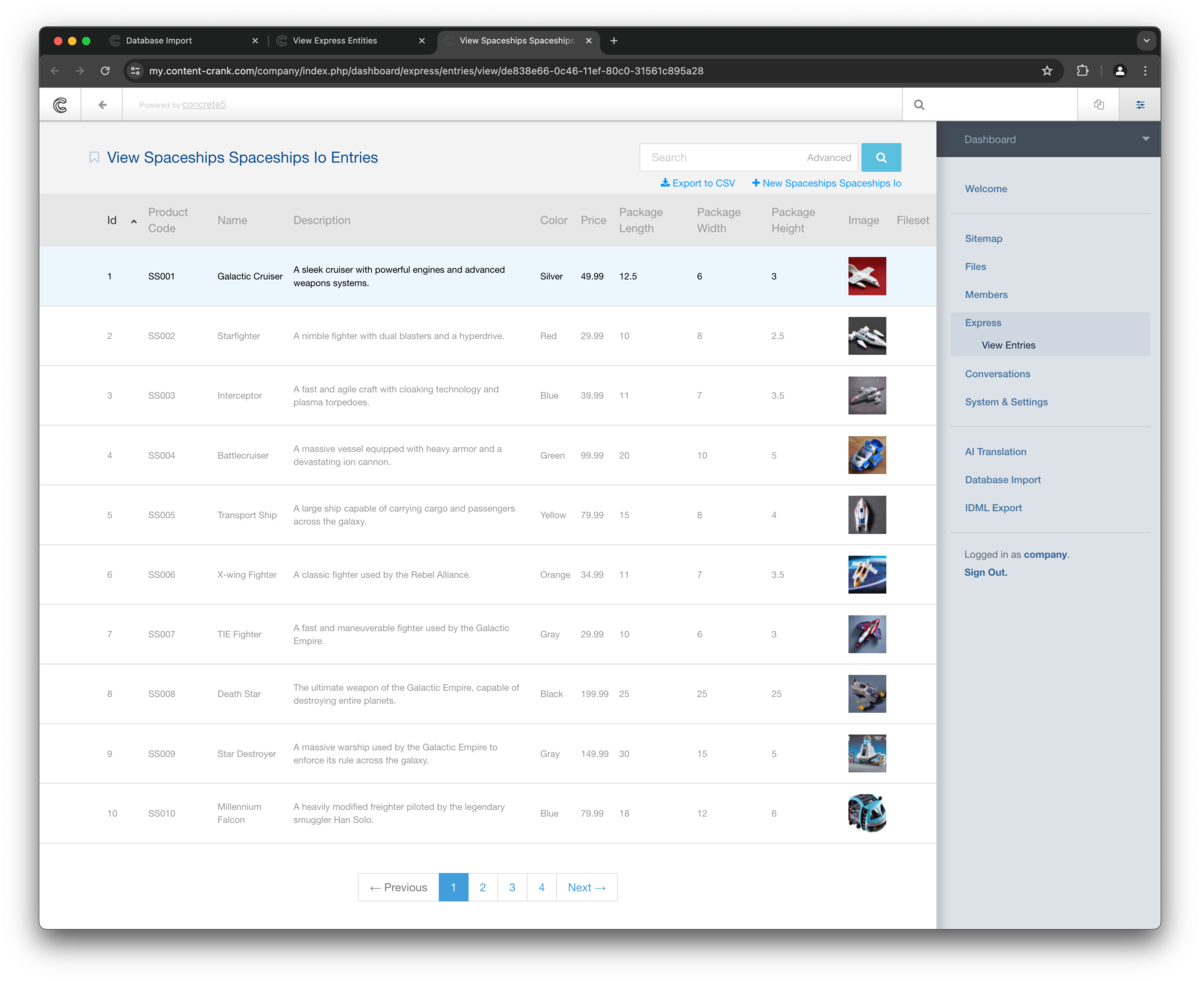Click the company username link
The image size is (1200, 981).
coord(1045,554)
